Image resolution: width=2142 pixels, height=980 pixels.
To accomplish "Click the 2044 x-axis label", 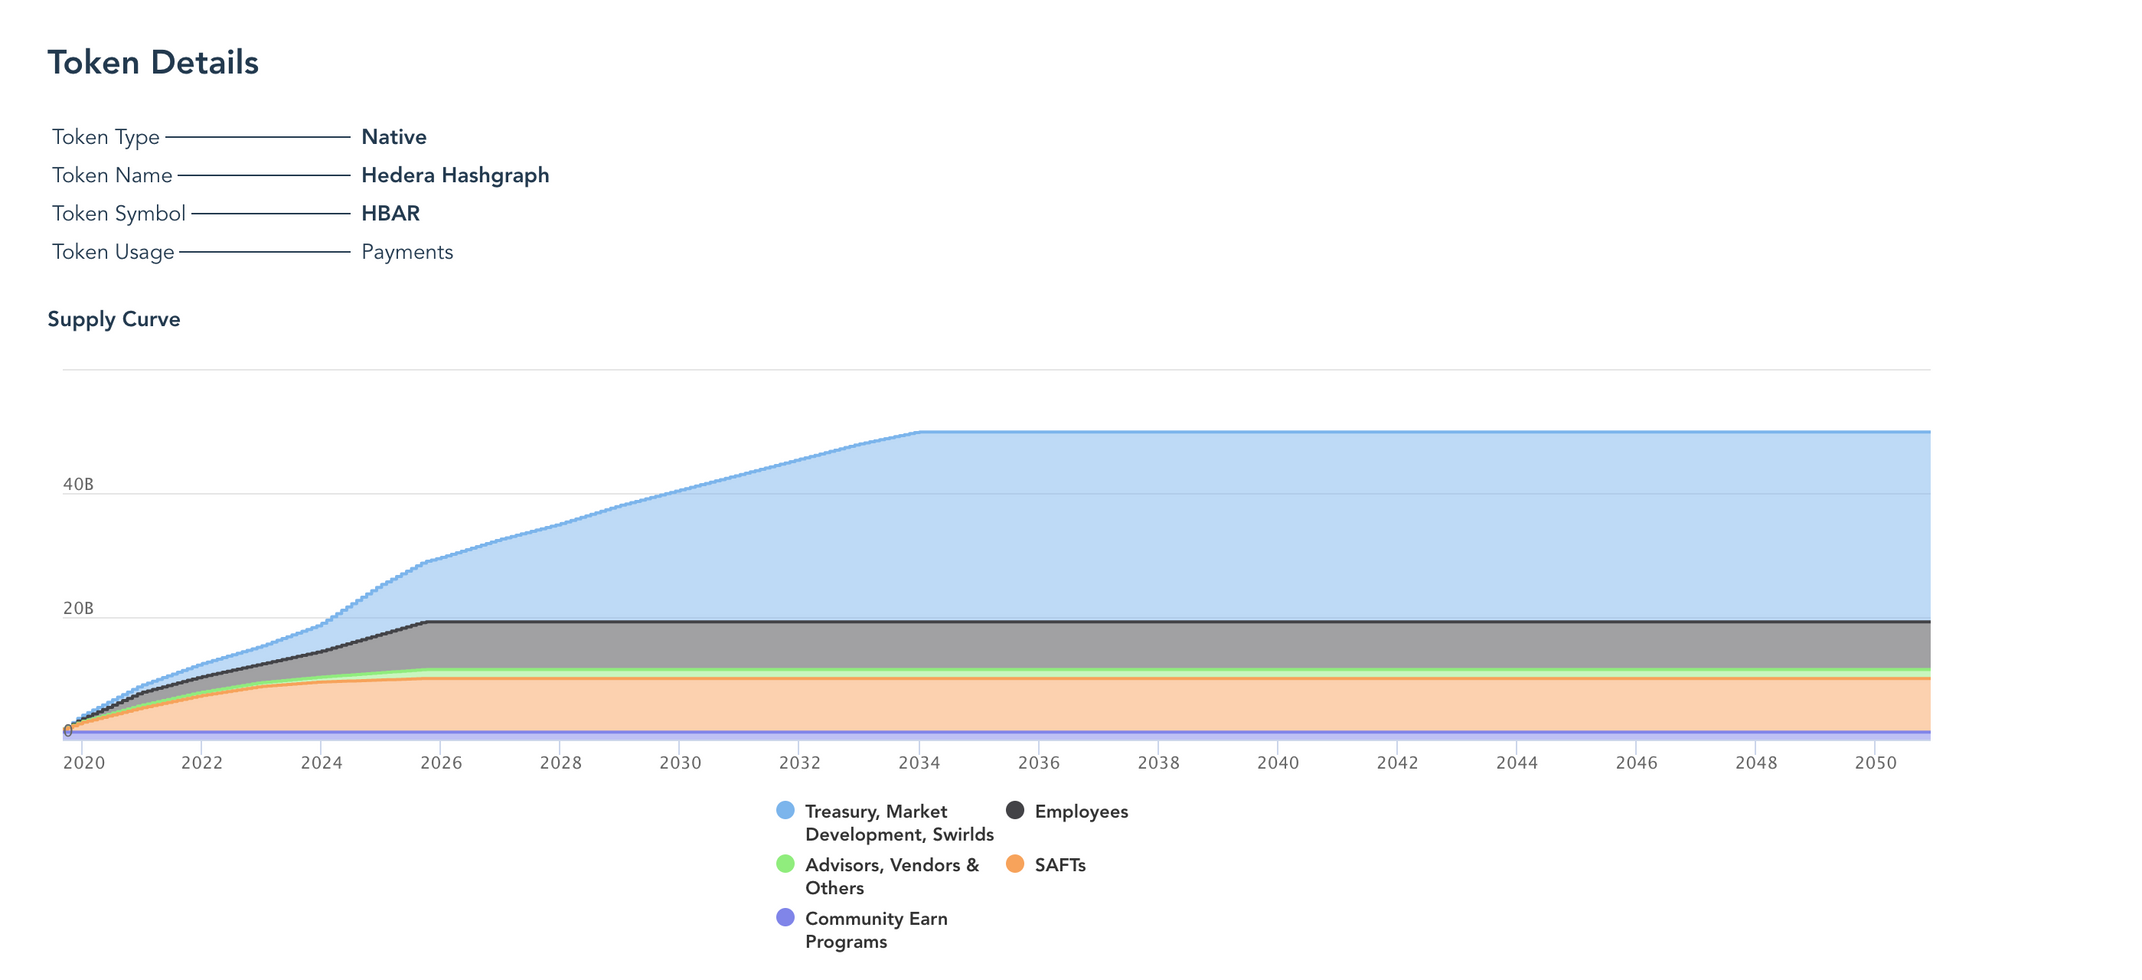I will click(x=1517, y=763).
